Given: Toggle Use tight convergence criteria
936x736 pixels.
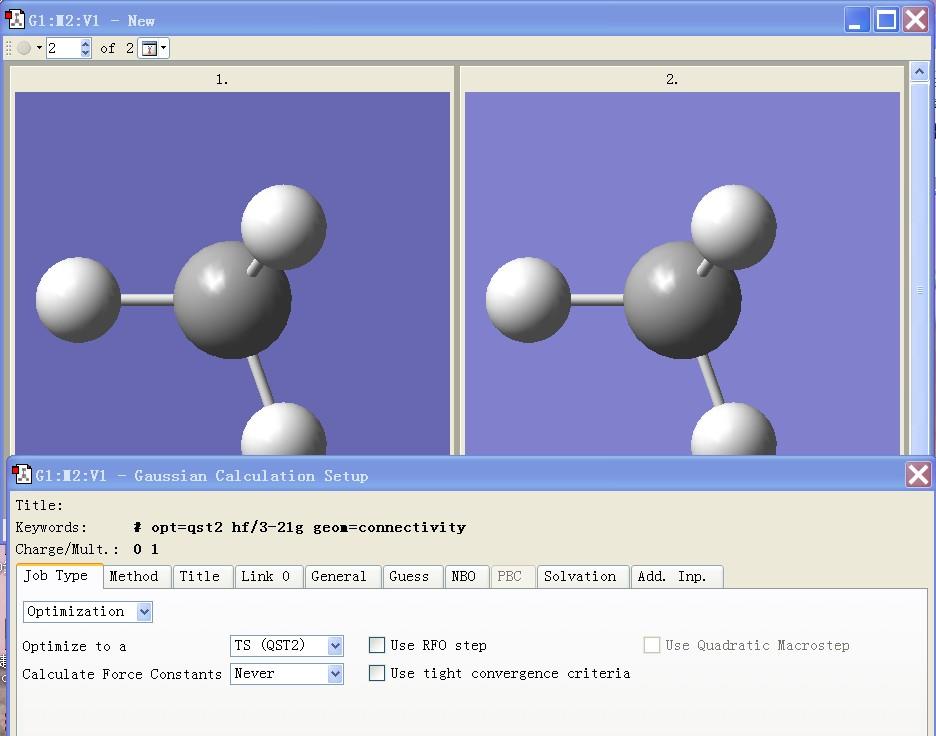Looking at the screenshot, I should coord(377,673).
